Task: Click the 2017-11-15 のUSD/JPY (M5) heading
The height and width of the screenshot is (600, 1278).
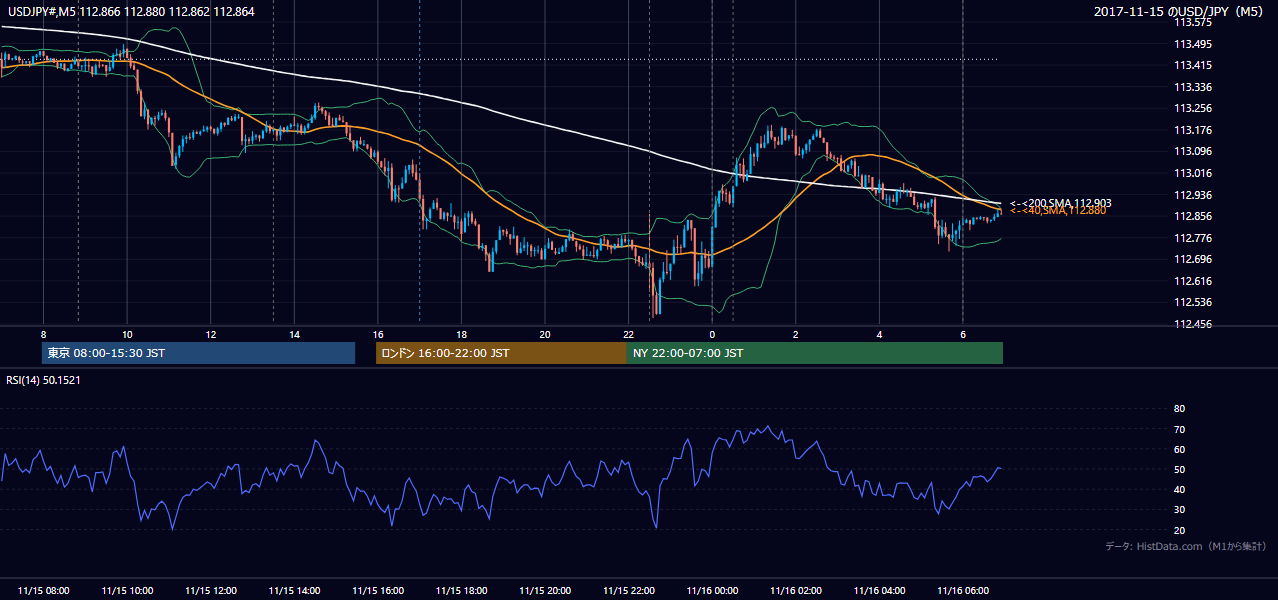Action: click(x=1180, y=11)
